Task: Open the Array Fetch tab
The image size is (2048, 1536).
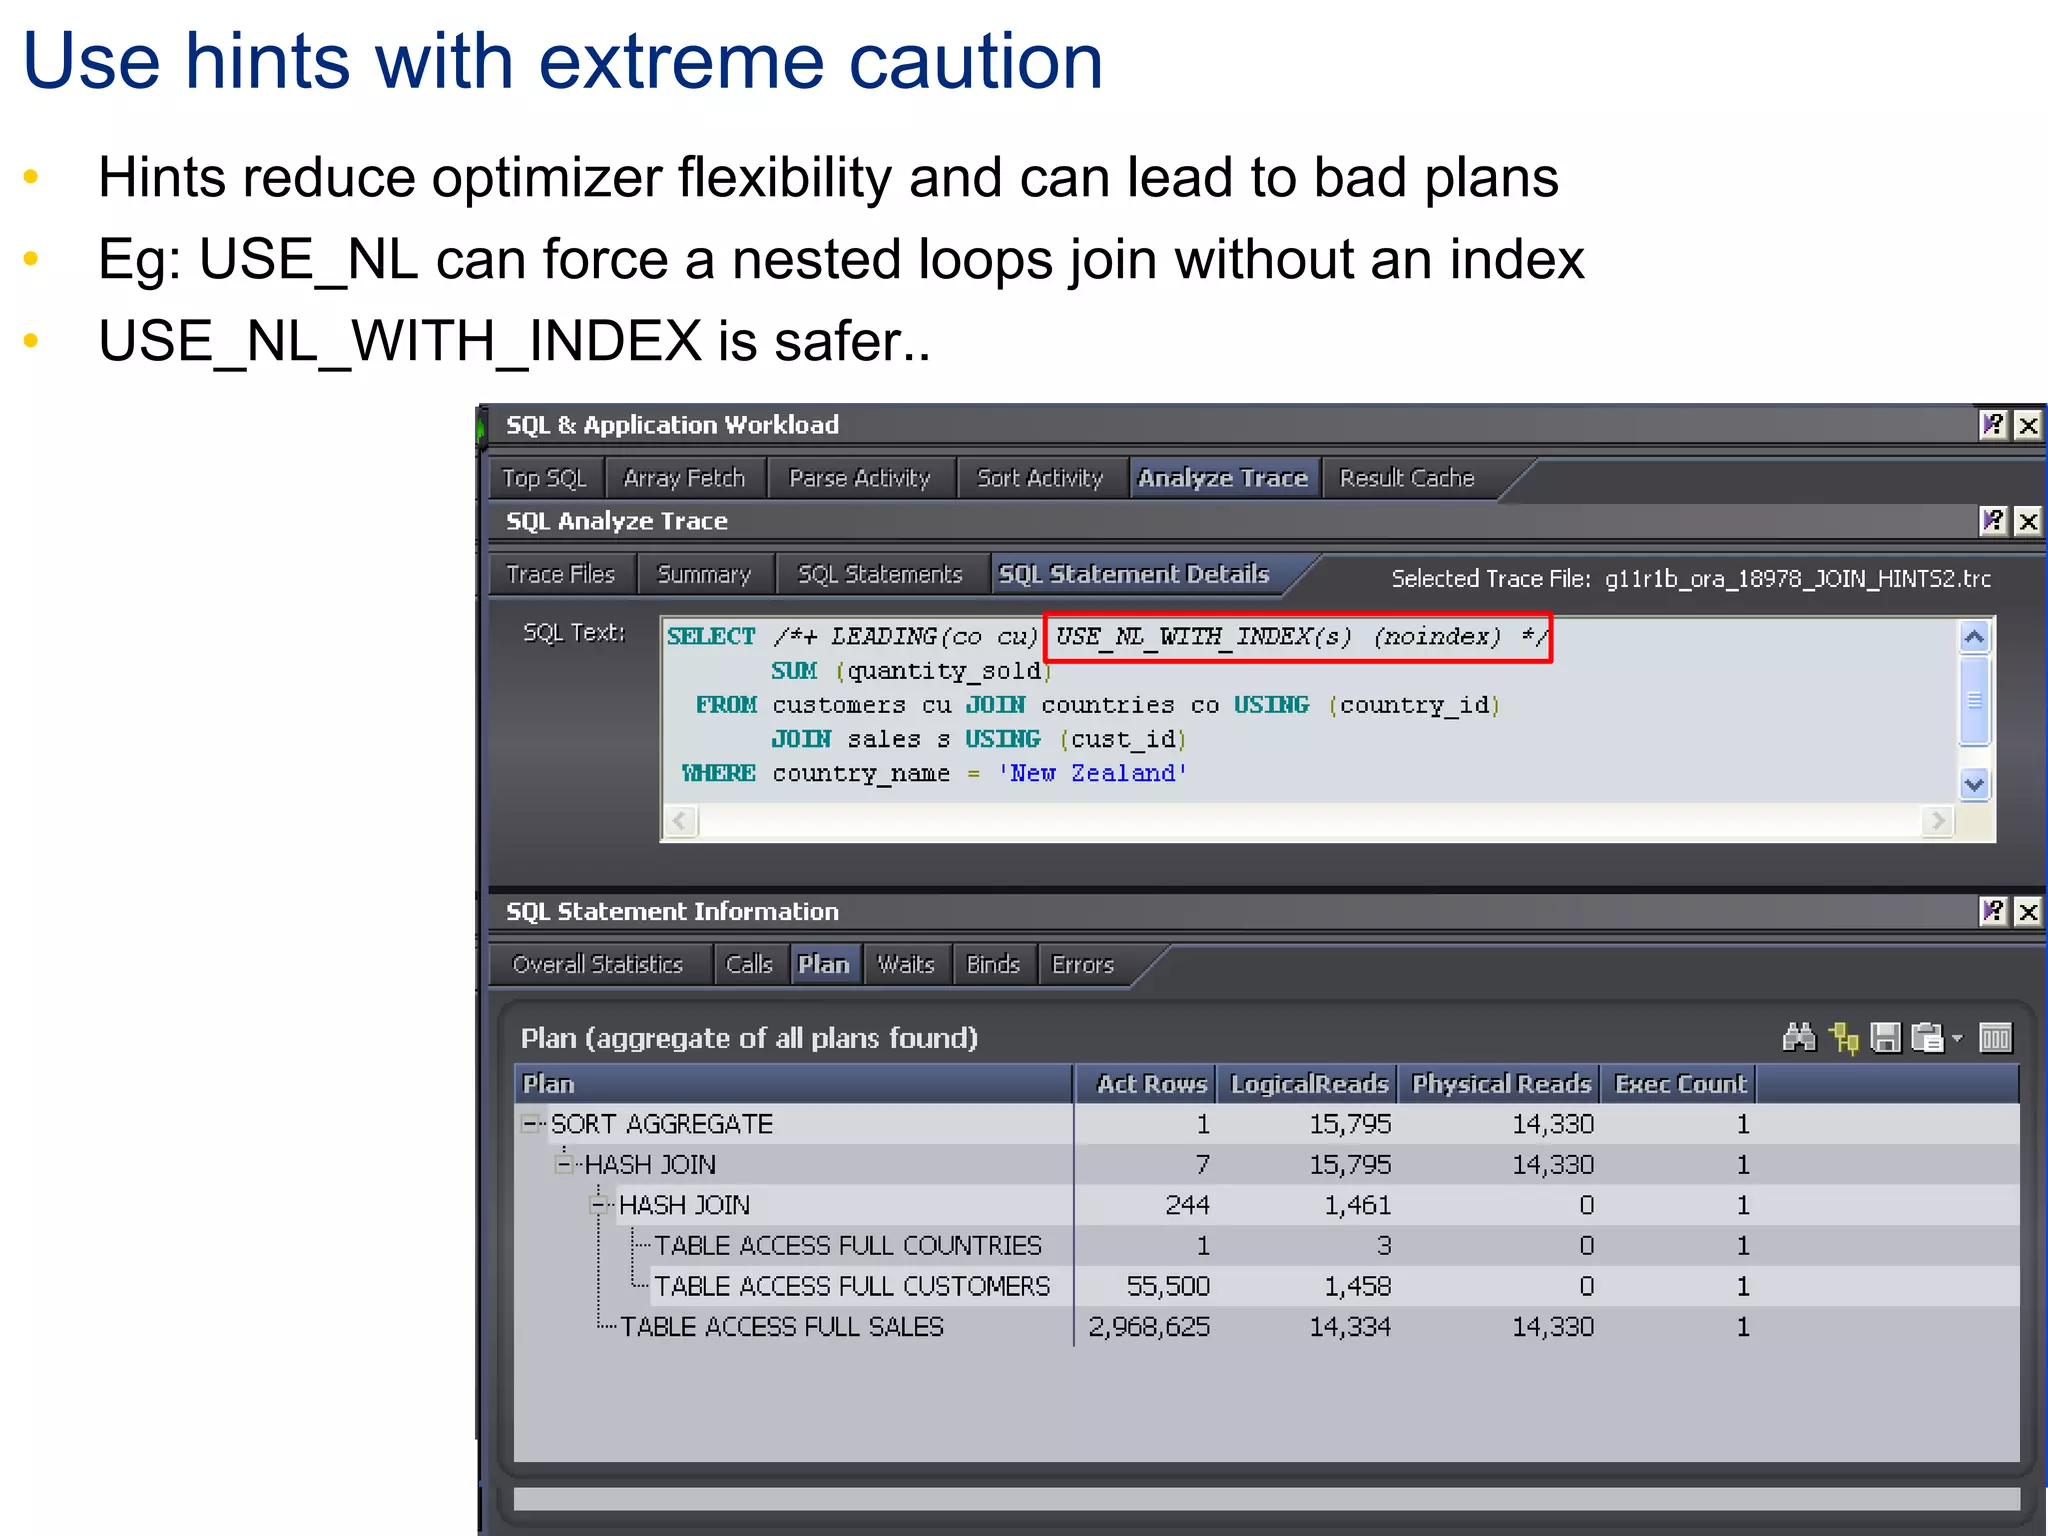Action: click(685, 478)
